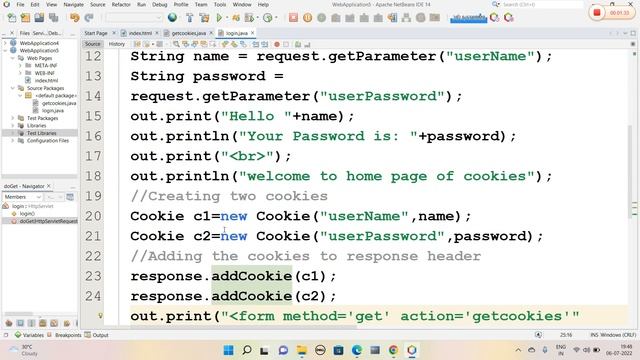Open the project configuration combo box in toolbar
The image size is (640, 360).
tap(134, 18)
